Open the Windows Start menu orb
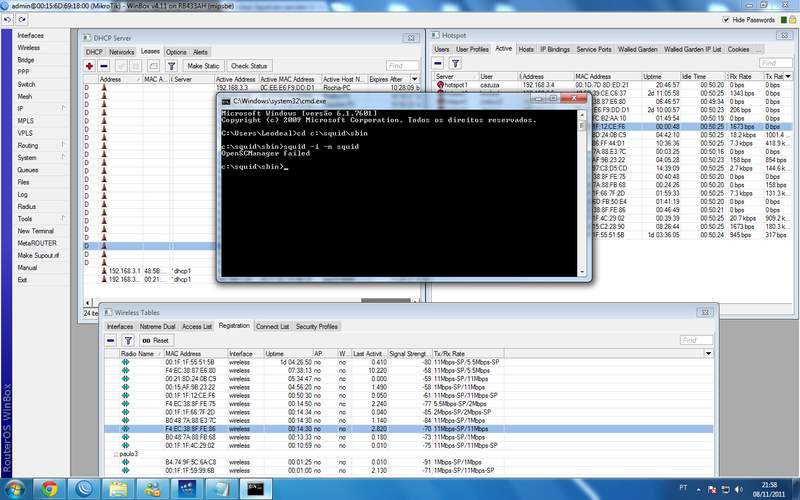Image resolution: width=800 pixels, height=500 pixels. tap(14, 489)
